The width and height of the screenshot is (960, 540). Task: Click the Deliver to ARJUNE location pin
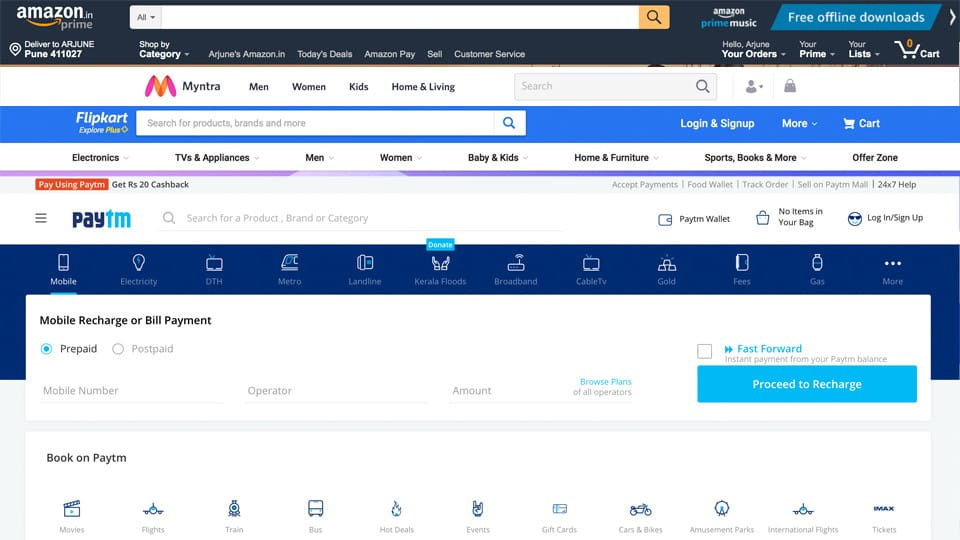(x=15, y=50)
